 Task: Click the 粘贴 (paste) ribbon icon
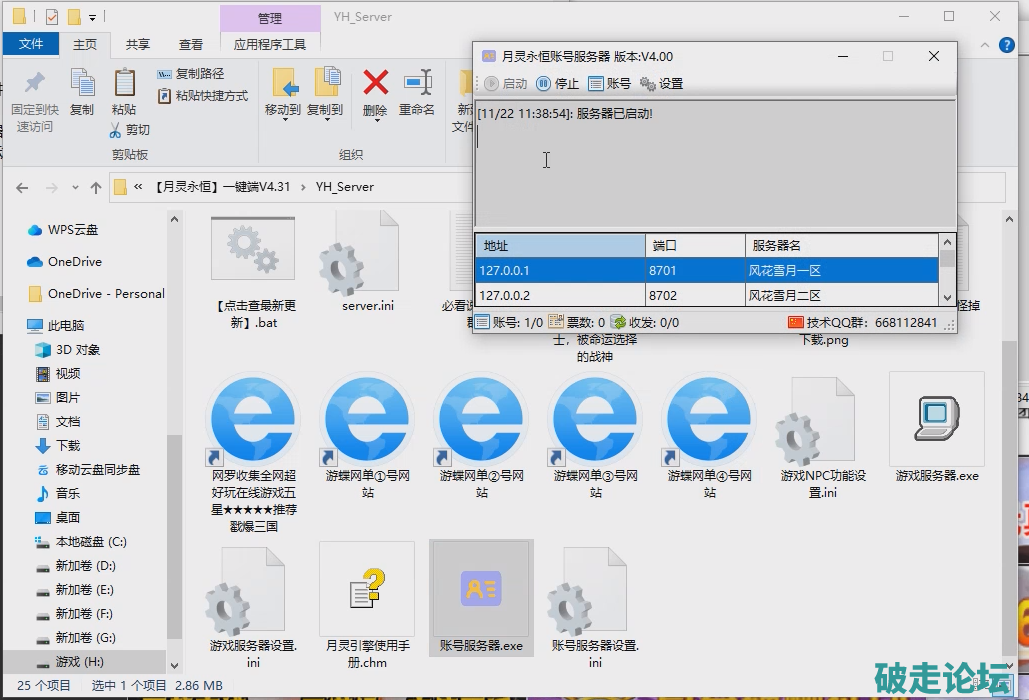click(x=124, y=84)
